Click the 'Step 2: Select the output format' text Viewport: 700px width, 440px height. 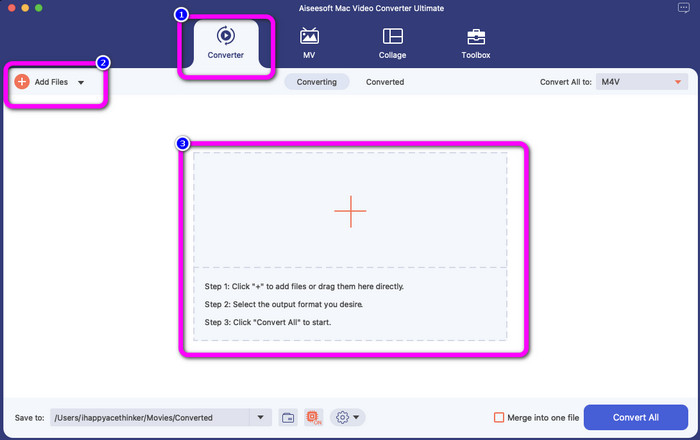(x=283, y=304)
